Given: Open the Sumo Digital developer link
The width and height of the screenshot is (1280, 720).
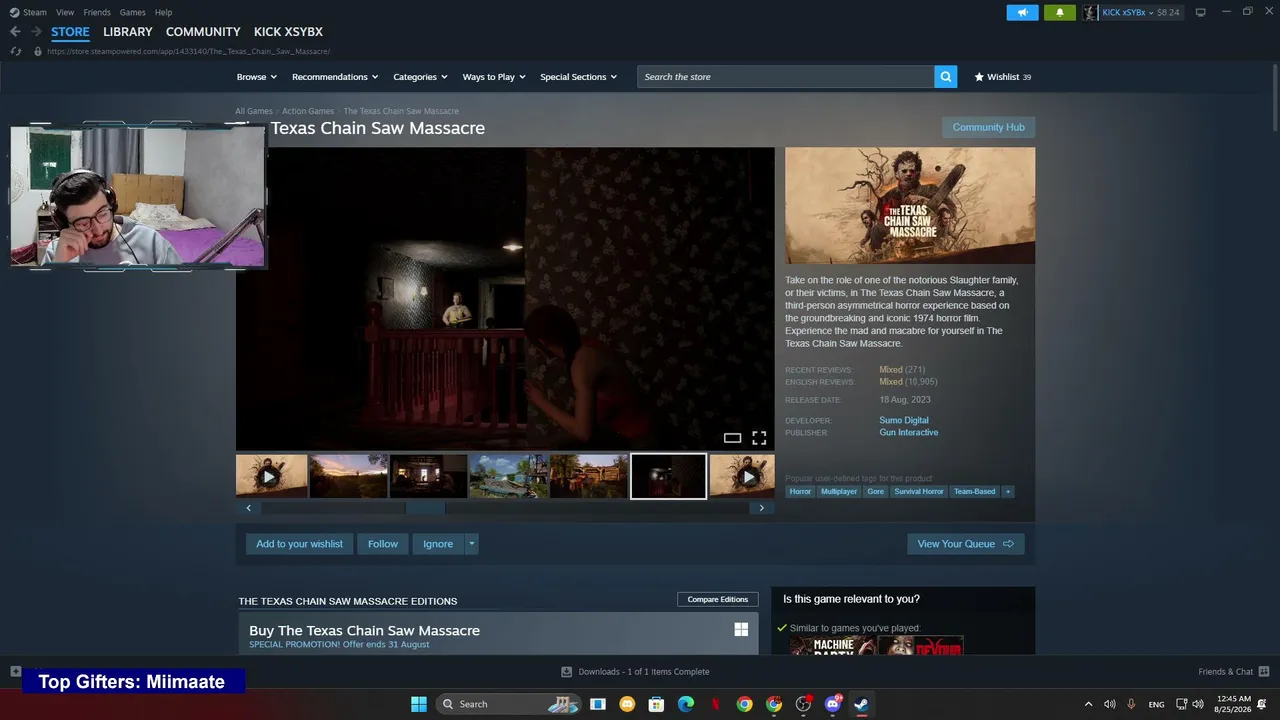Looking at the screenshot, I should pos(904,420).
